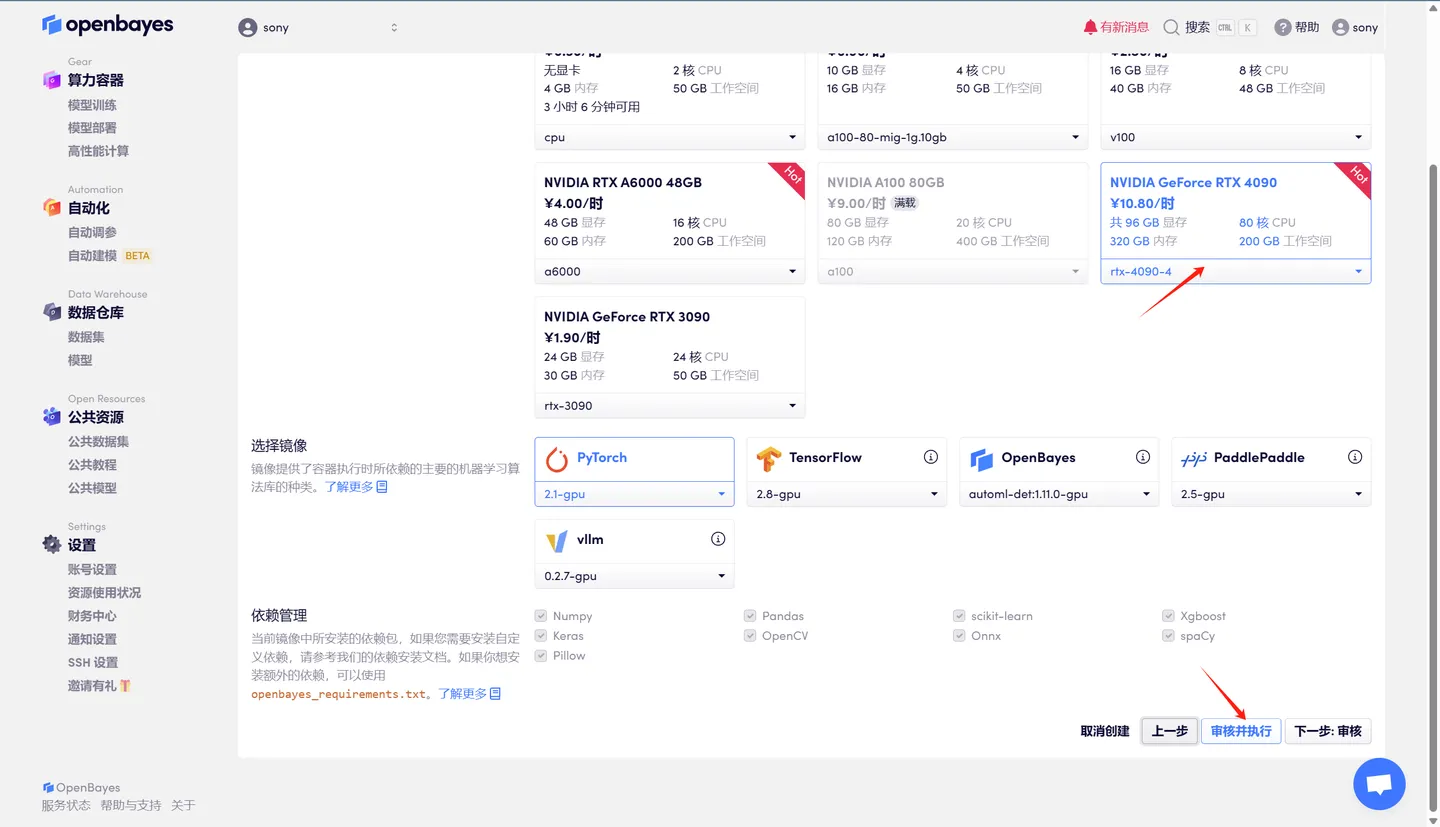Toggle the scikit-learn checkbox
Screen dimensions: 1440x827
pos(959,616)
